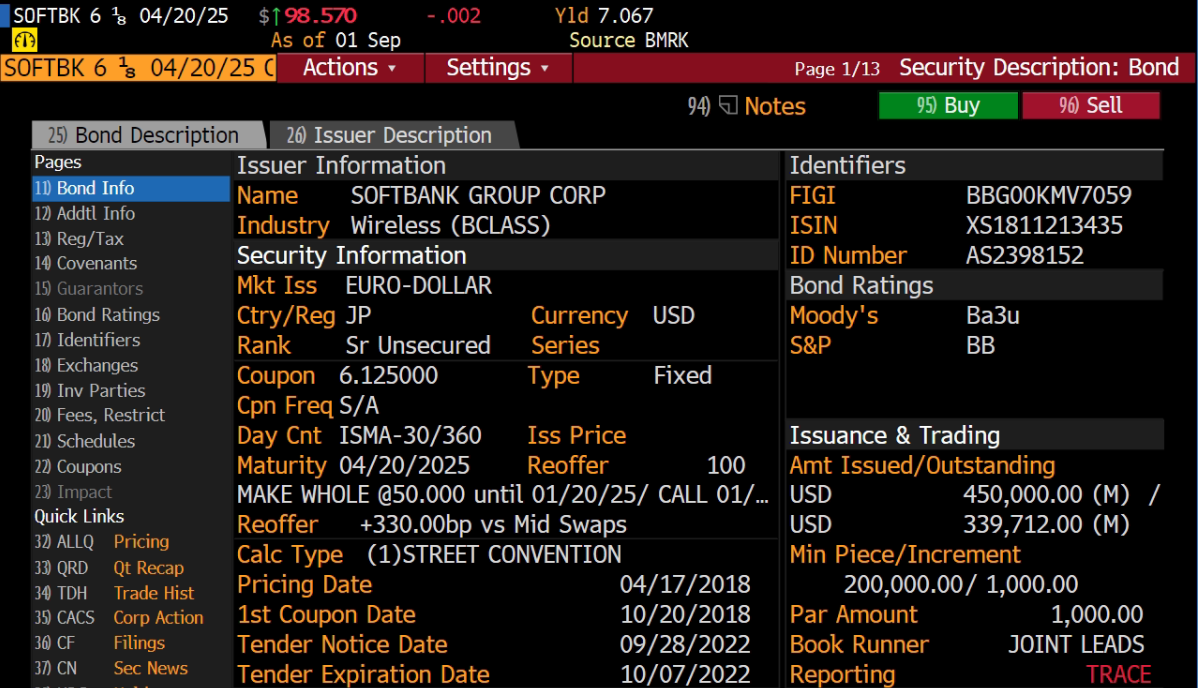Open the Actions dropdown menu
Screen dimensions: 1198x688
tap(349, 67)
